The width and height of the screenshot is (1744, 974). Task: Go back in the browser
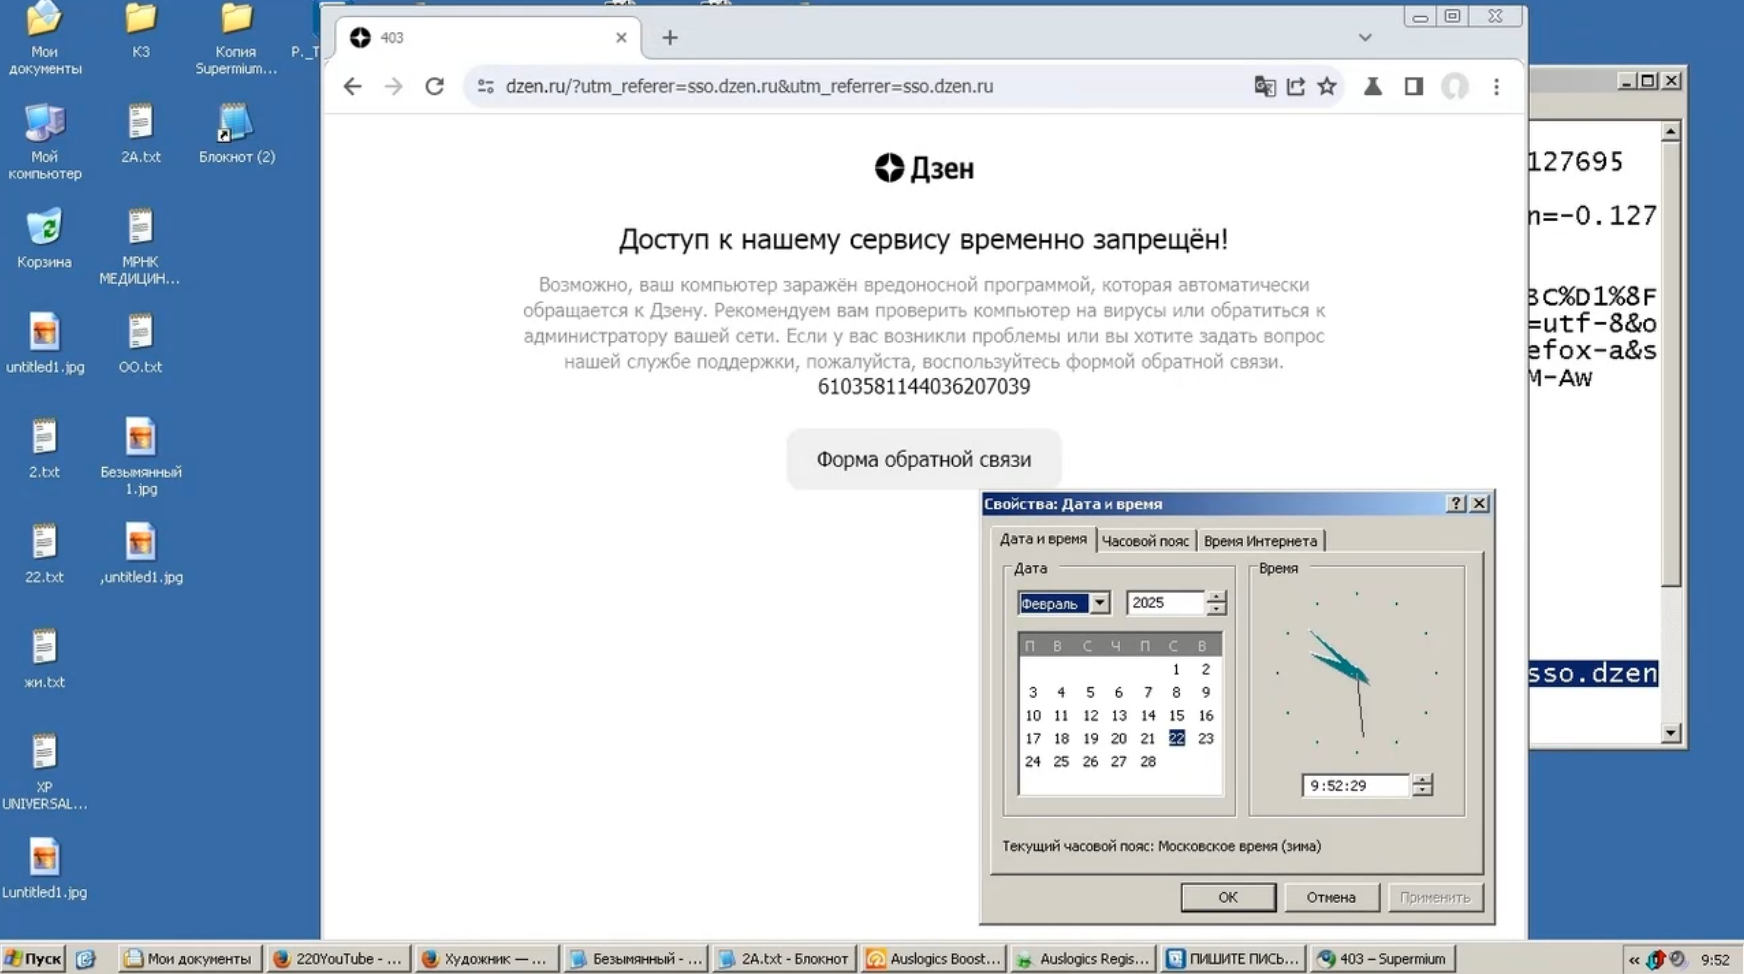pos(352,86)
